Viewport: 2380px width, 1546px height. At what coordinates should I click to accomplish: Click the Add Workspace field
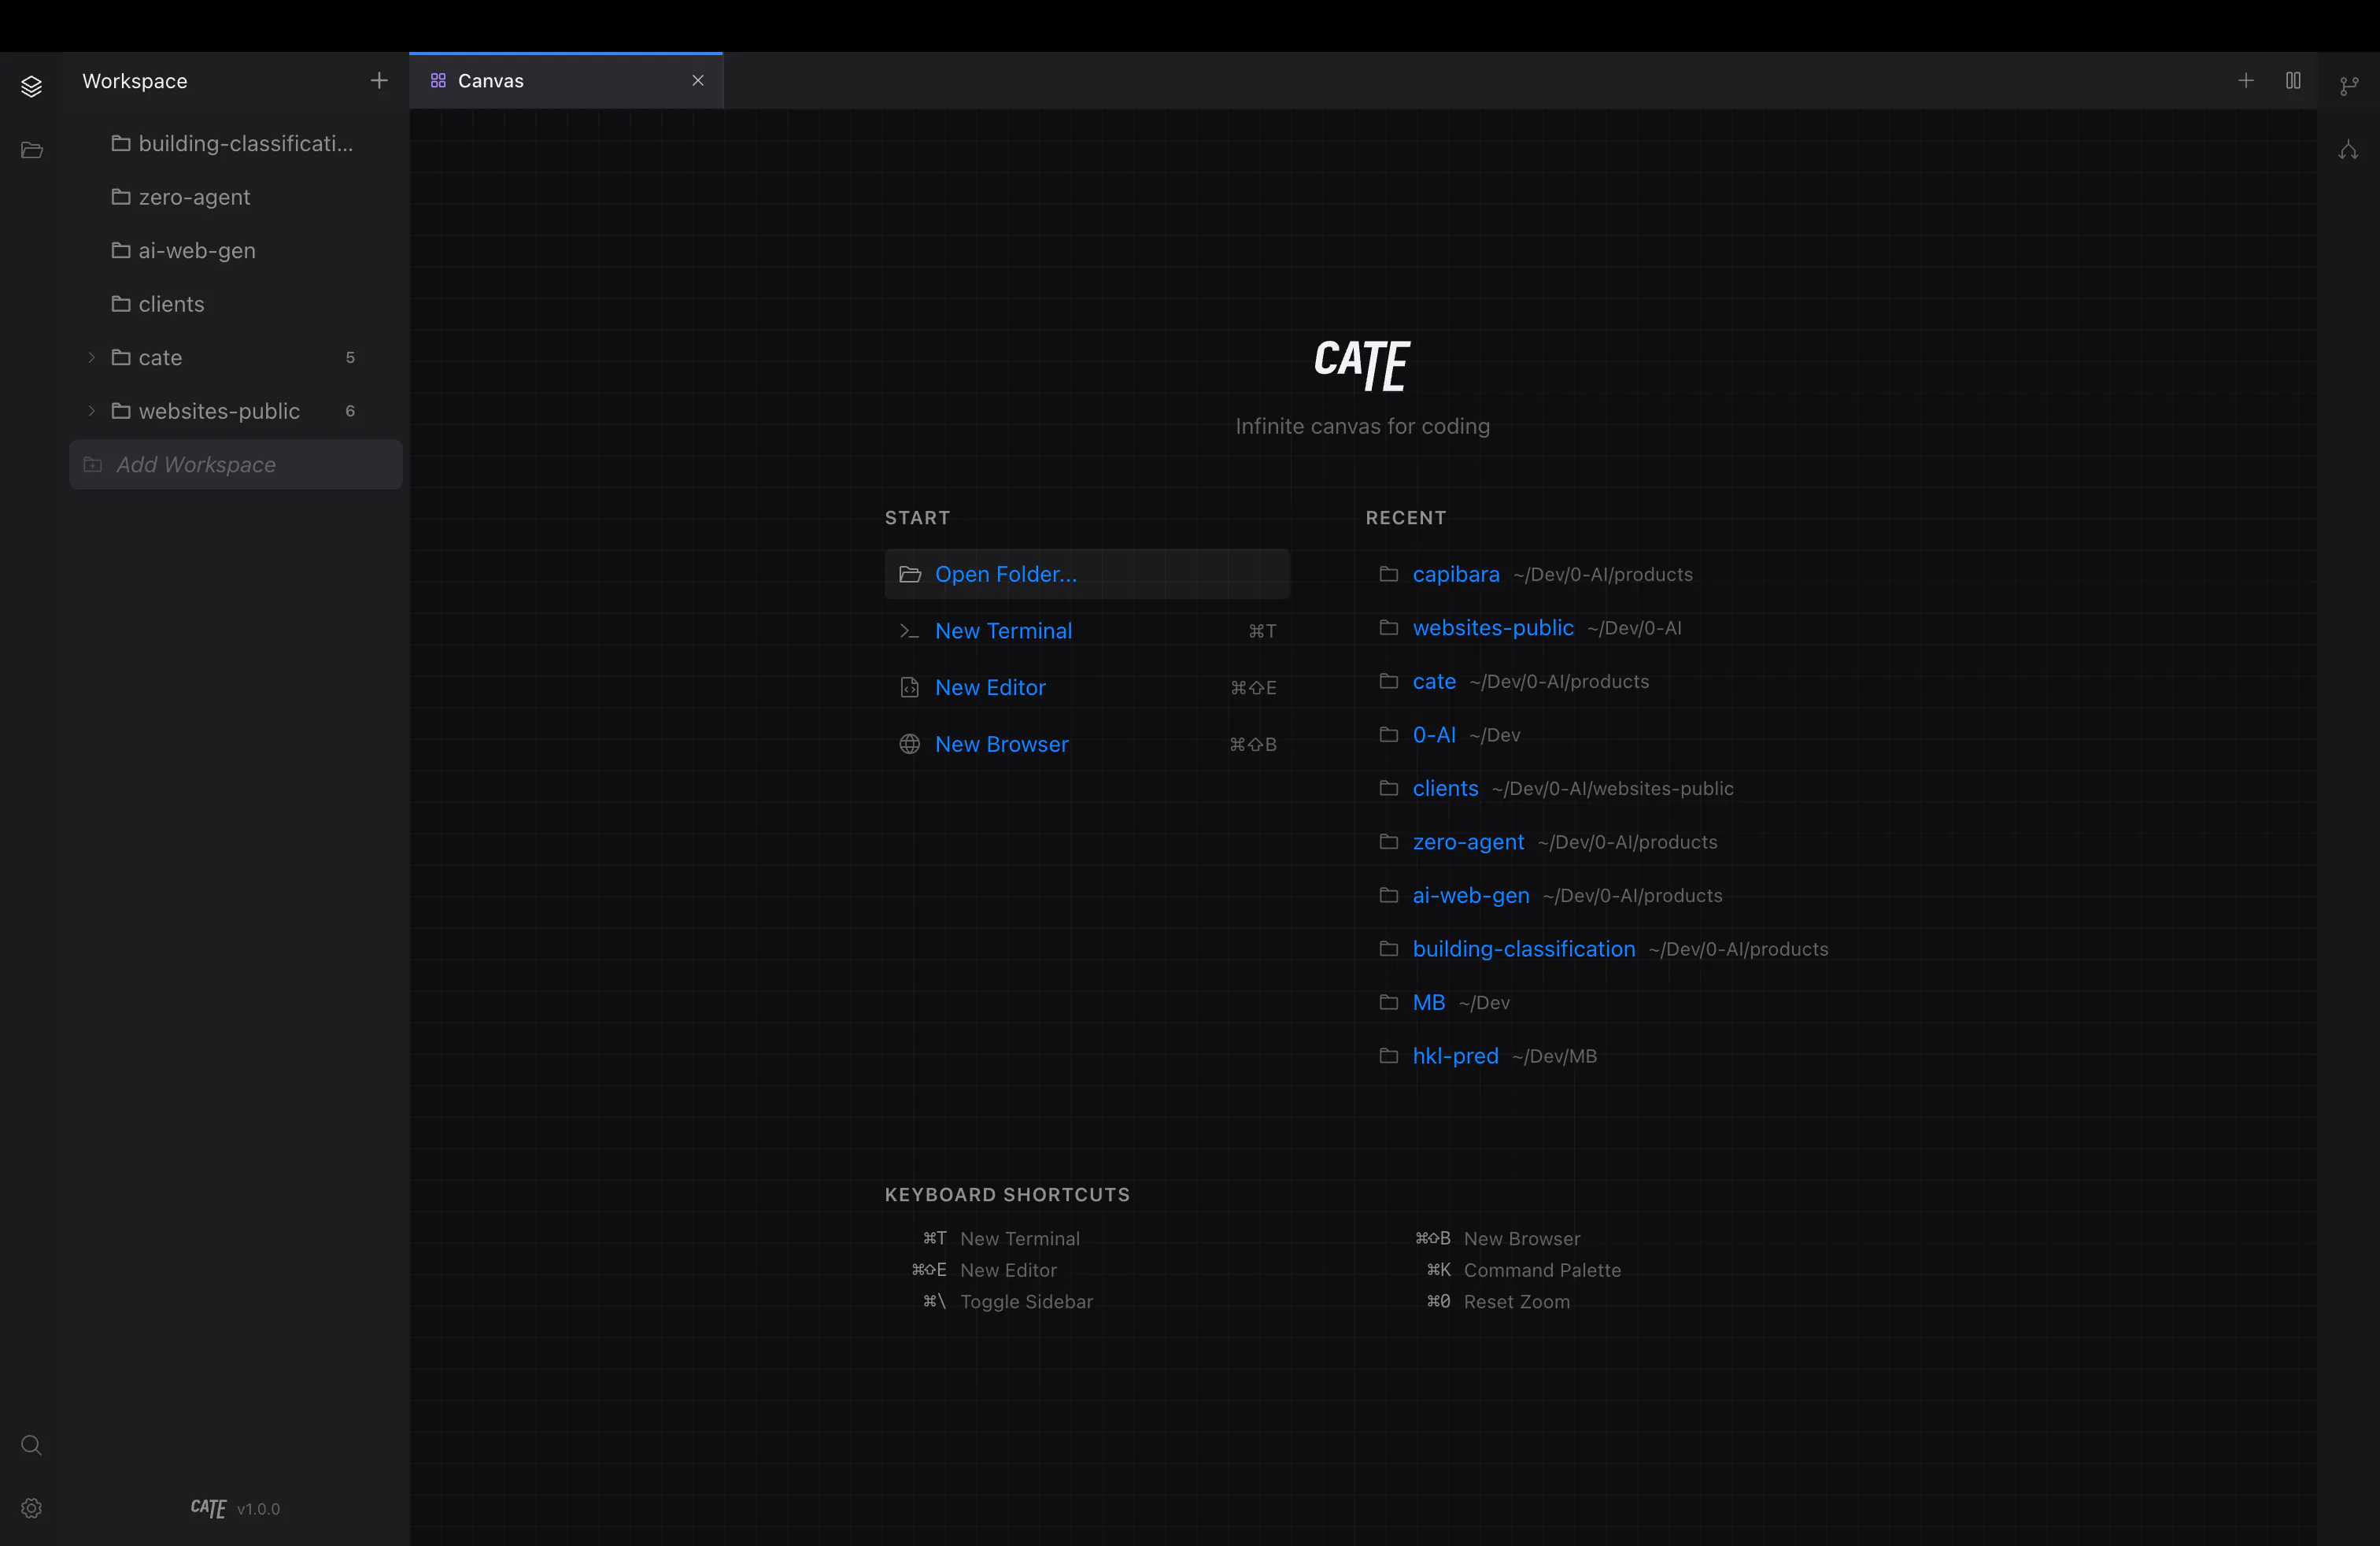pos(236,465)
